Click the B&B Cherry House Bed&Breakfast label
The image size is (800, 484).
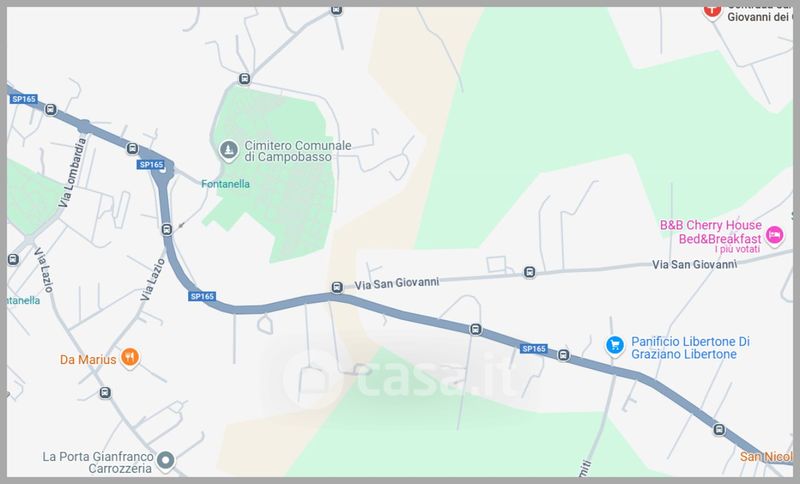tap(711, 232)
